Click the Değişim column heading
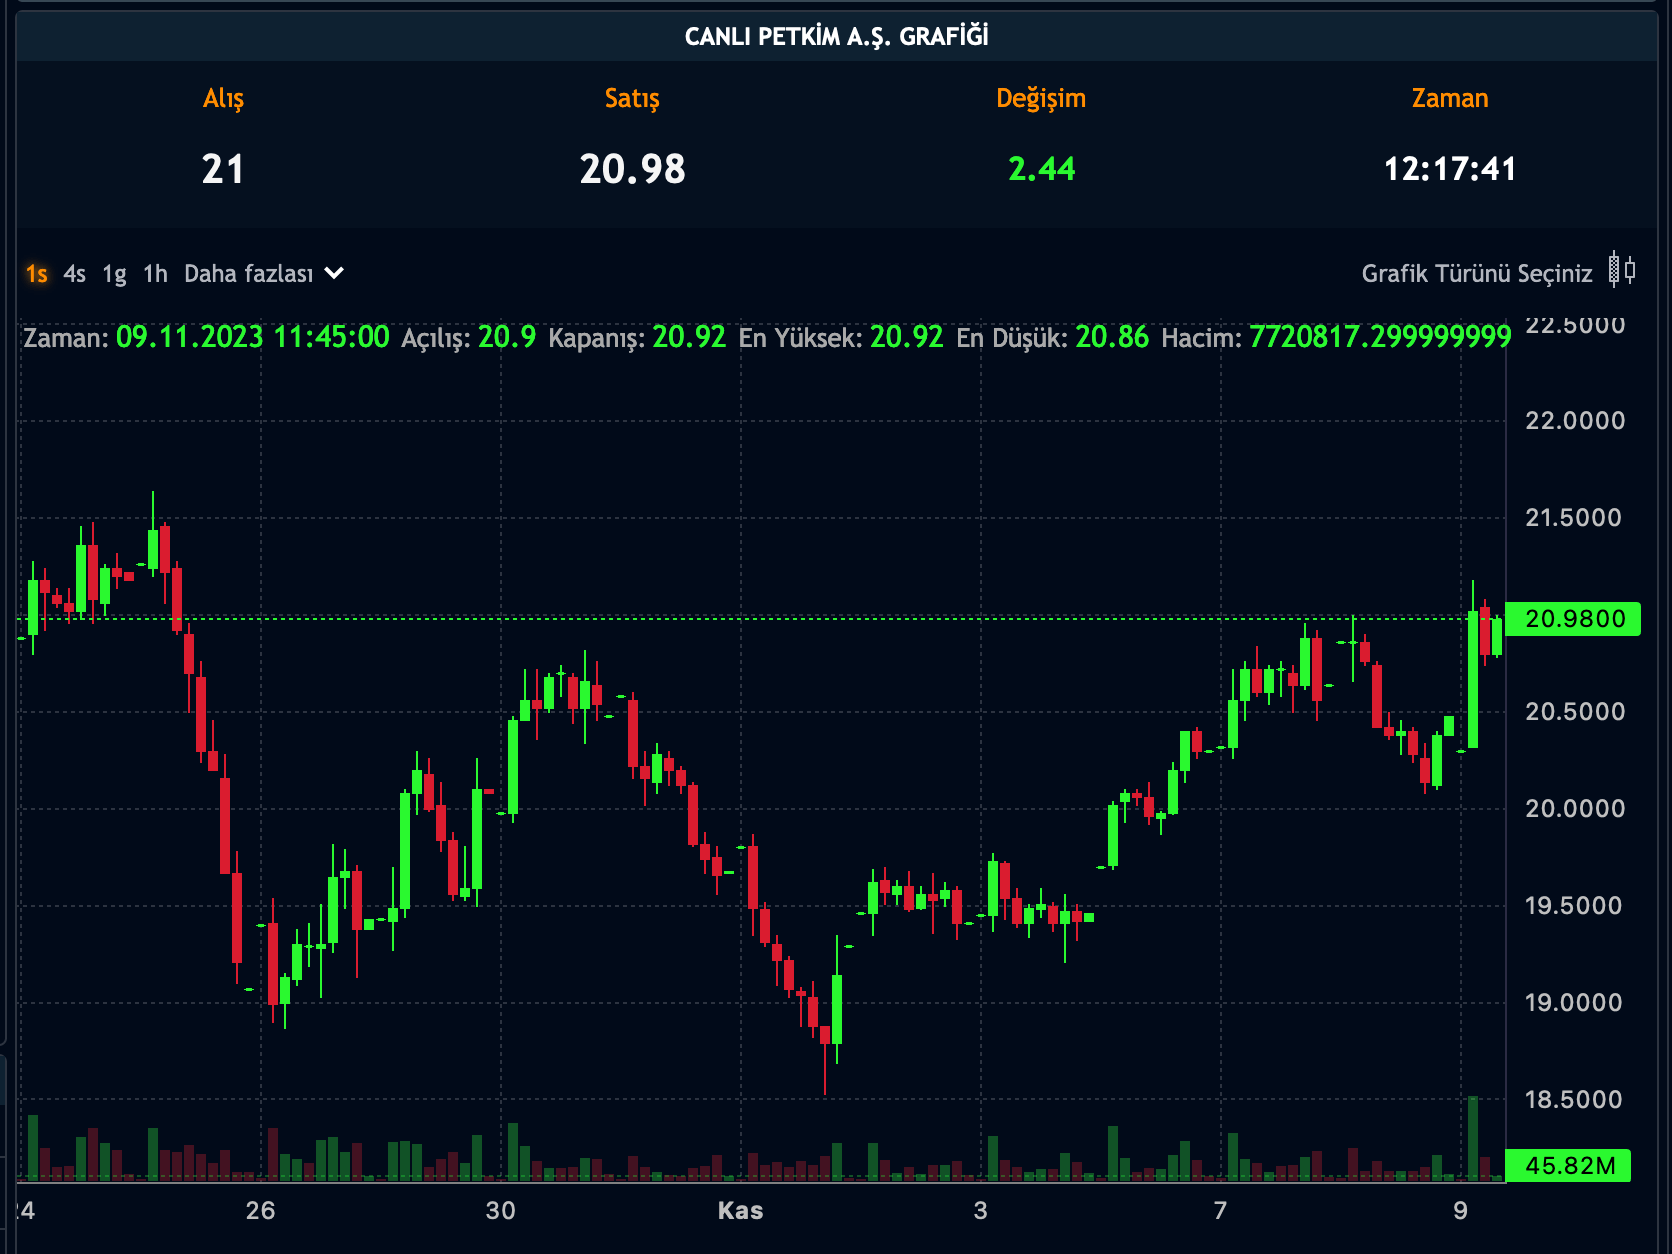The width and height of the screenshot is (1672, 1254). point(1041,99)
